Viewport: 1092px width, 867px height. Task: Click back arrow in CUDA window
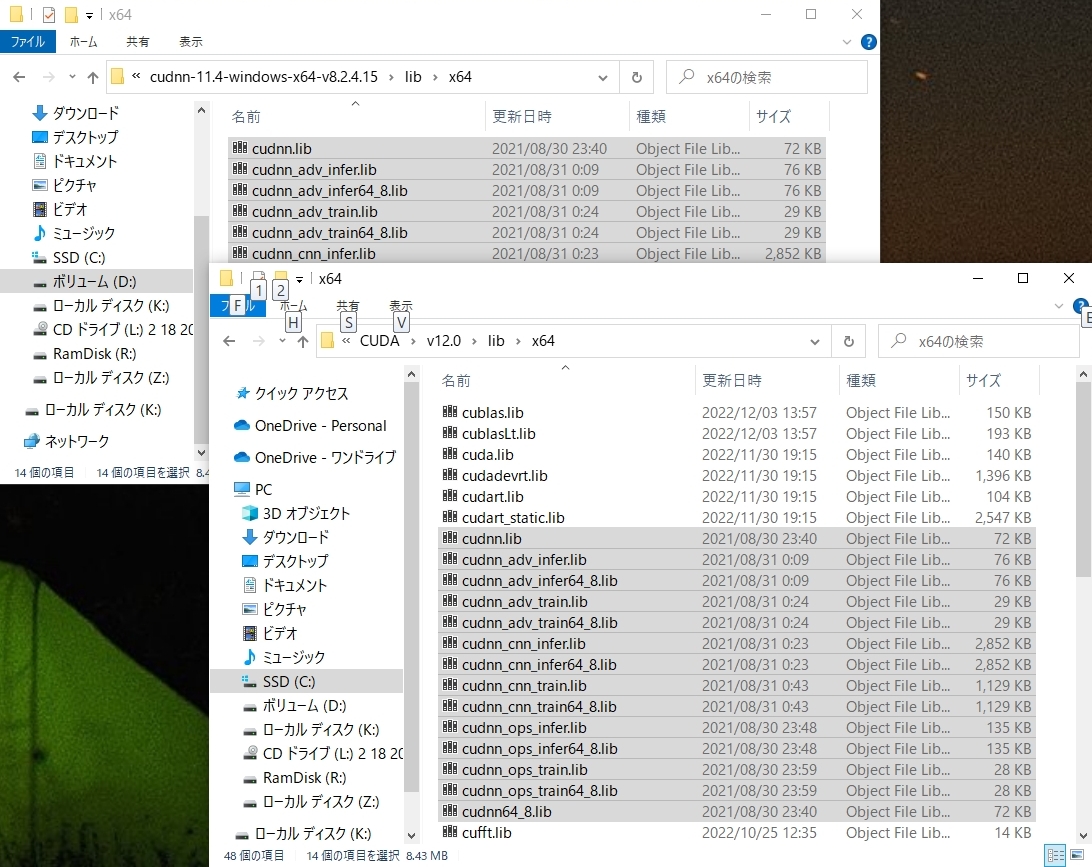pyautogui.click(x=229, y=341)
